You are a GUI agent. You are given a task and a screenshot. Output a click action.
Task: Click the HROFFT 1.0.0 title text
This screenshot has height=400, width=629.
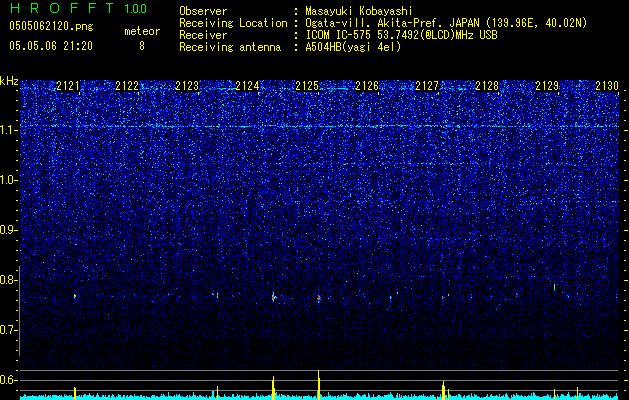[79, 8]
